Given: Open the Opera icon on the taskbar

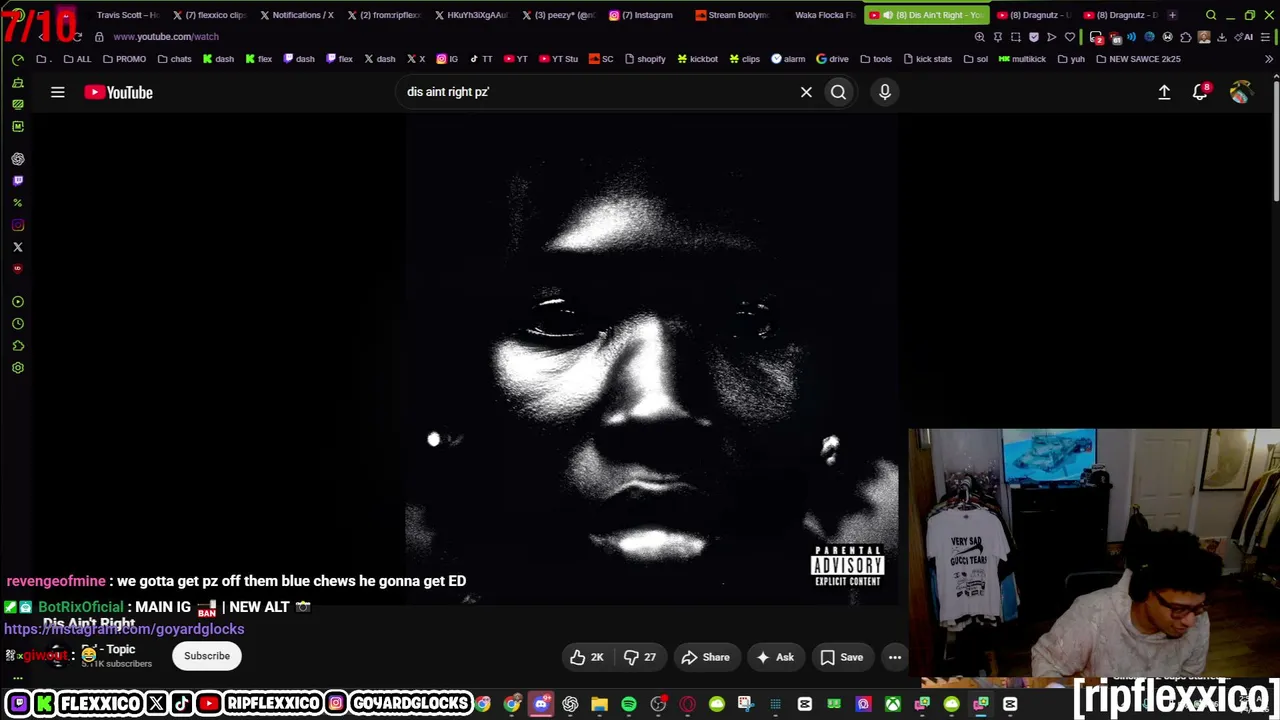Looking at the screenshot, I should click(687, 705).
